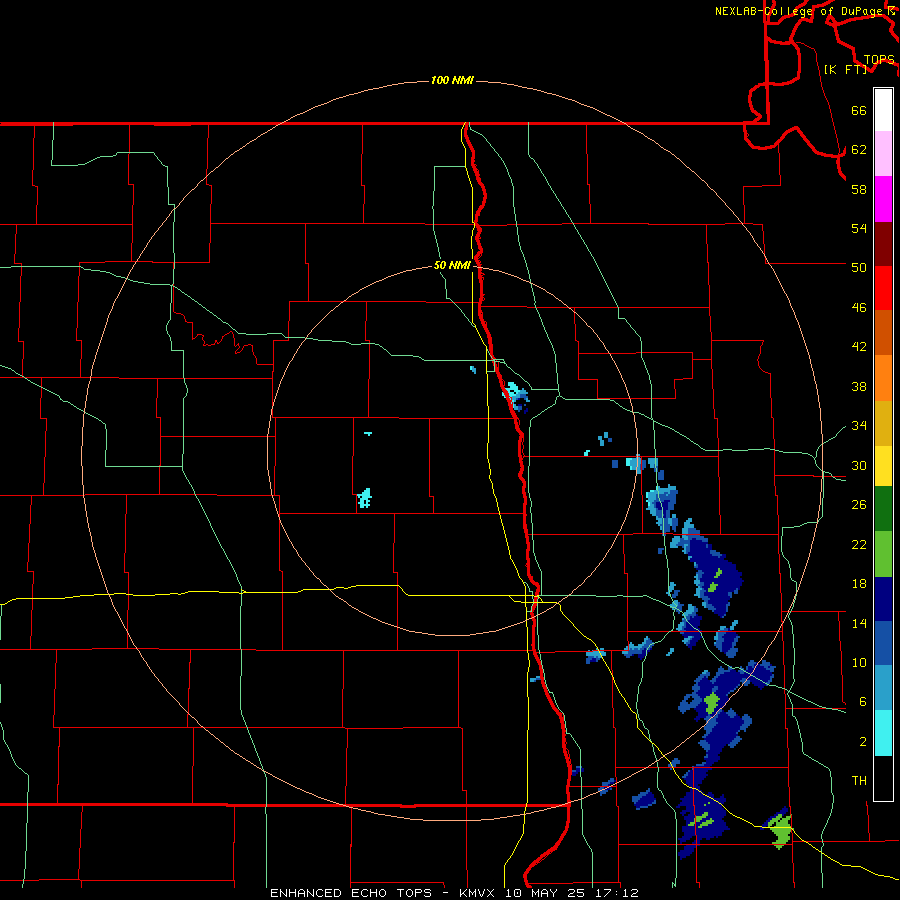
Task: Click the "22" legend value
Action: pos(859,544)
